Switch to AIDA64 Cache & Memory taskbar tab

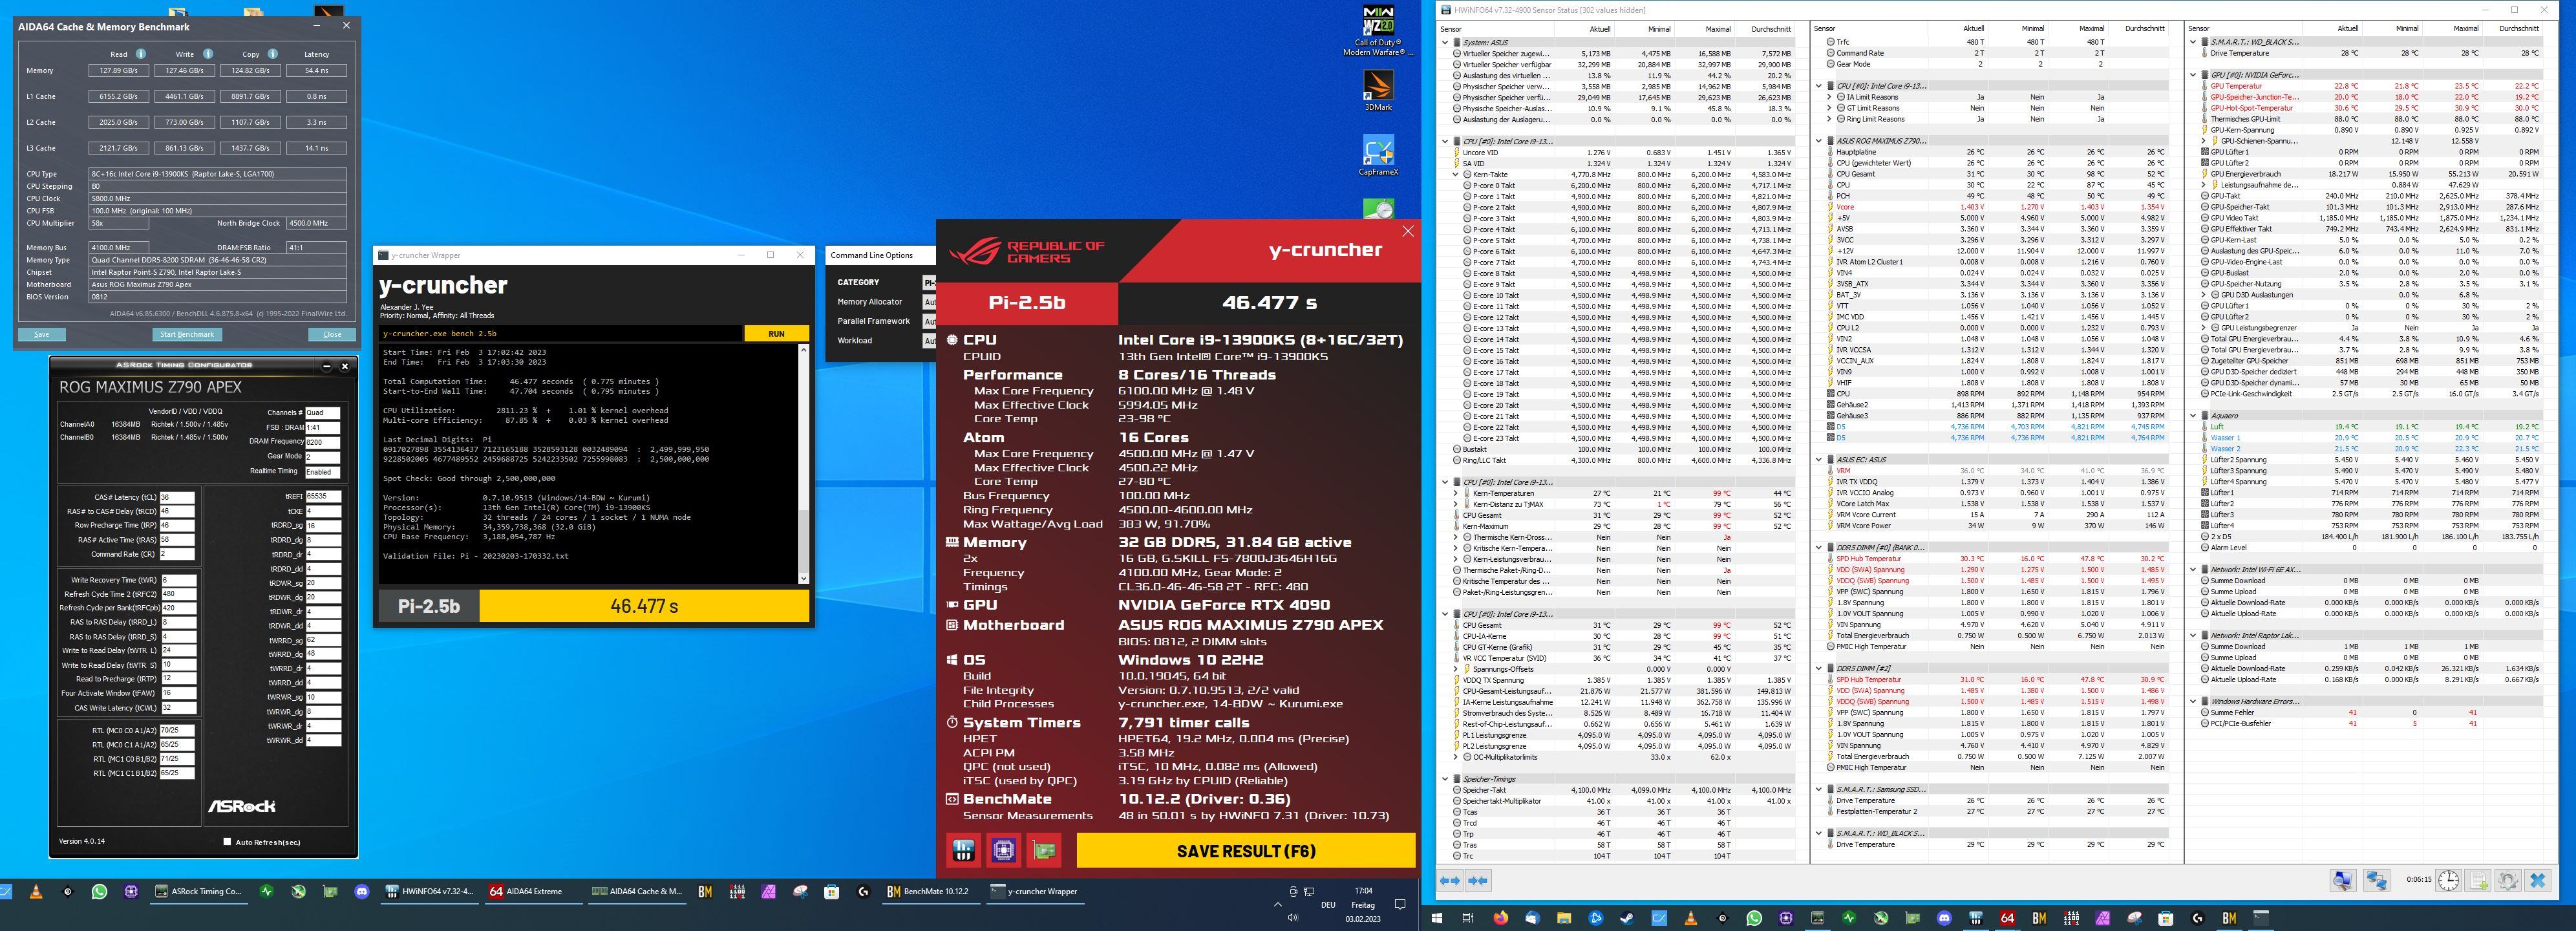(637, 891)
